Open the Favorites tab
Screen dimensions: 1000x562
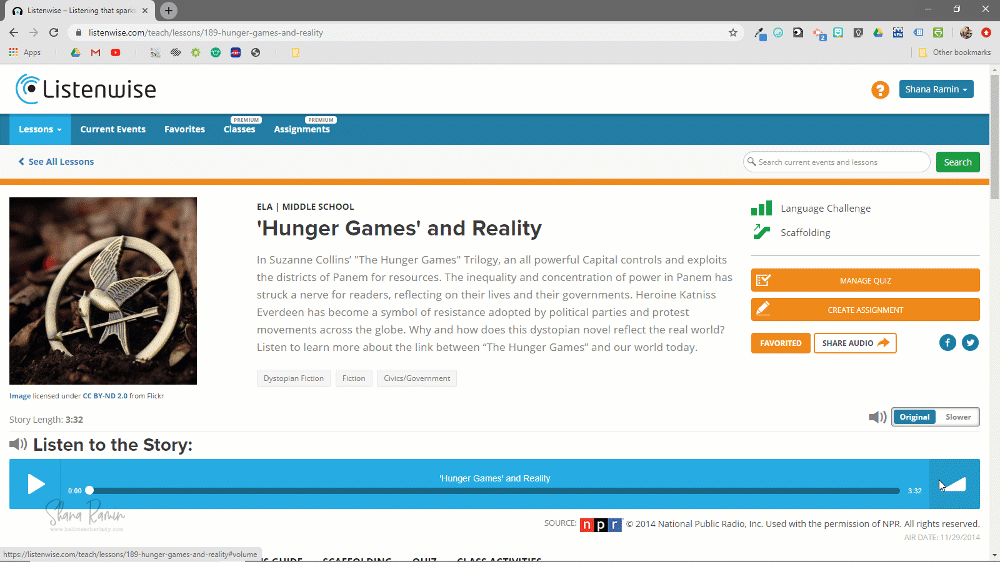[184, 129]
